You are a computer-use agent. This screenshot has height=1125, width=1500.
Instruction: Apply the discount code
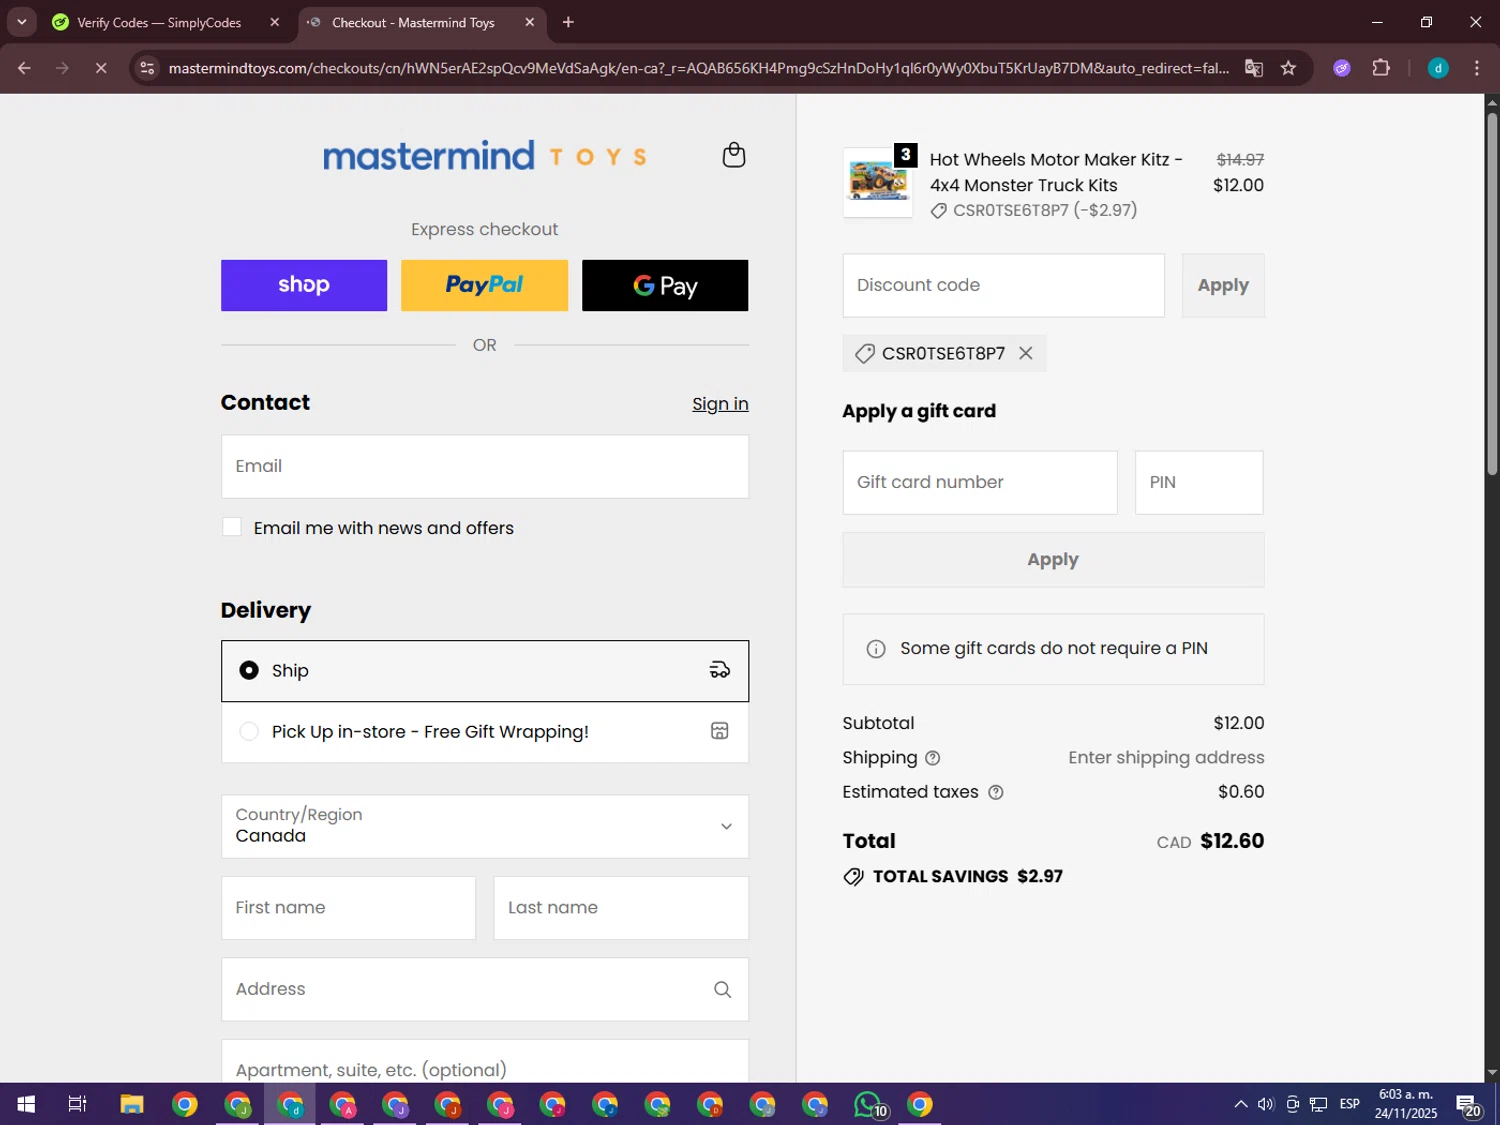coord(1223,285)
